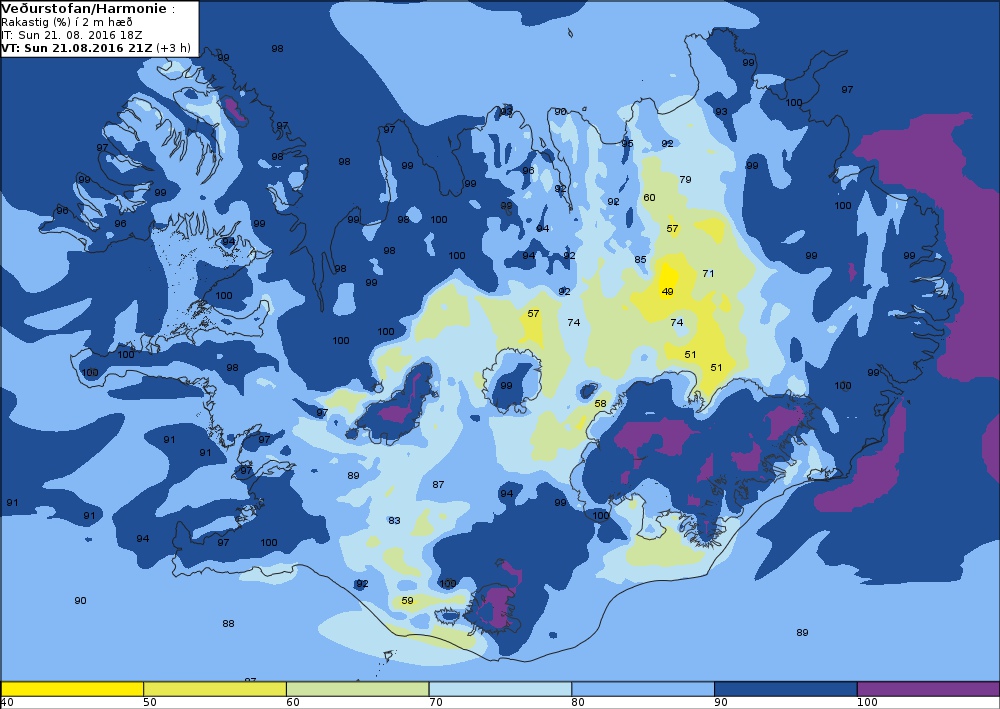1000x709 pixels.
Task: Click the humidity value 49 on the map
Action: [667, 291]
